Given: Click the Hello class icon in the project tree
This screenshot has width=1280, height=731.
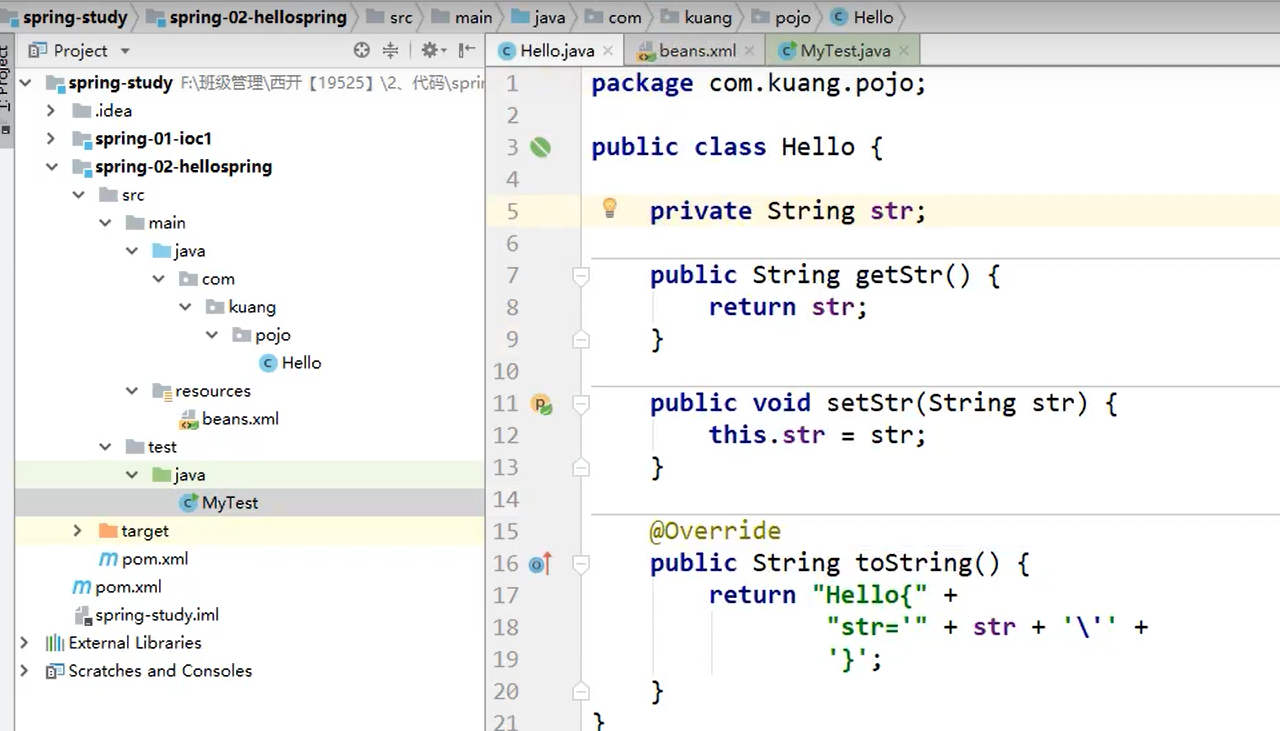Looking at the screenshot, I should tap(268, 363).
